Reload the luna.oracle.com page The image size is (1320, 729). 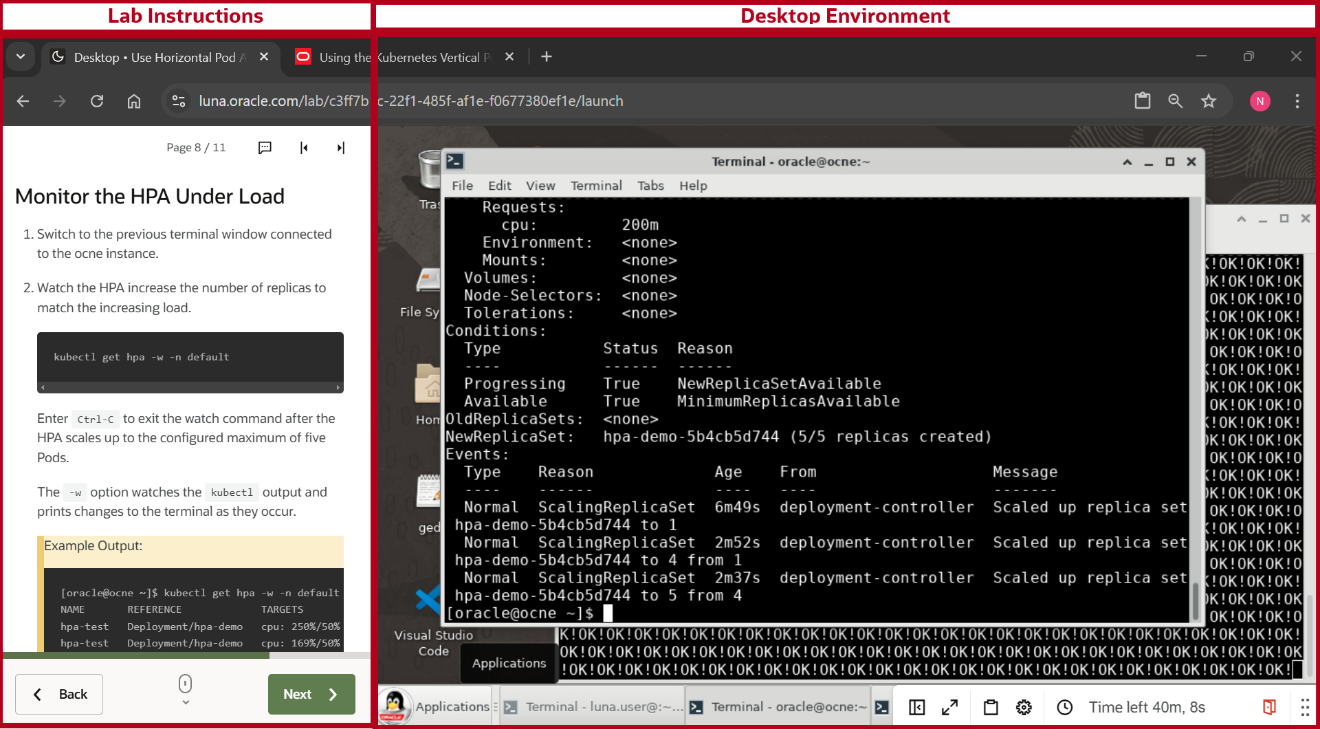point(97,101)
